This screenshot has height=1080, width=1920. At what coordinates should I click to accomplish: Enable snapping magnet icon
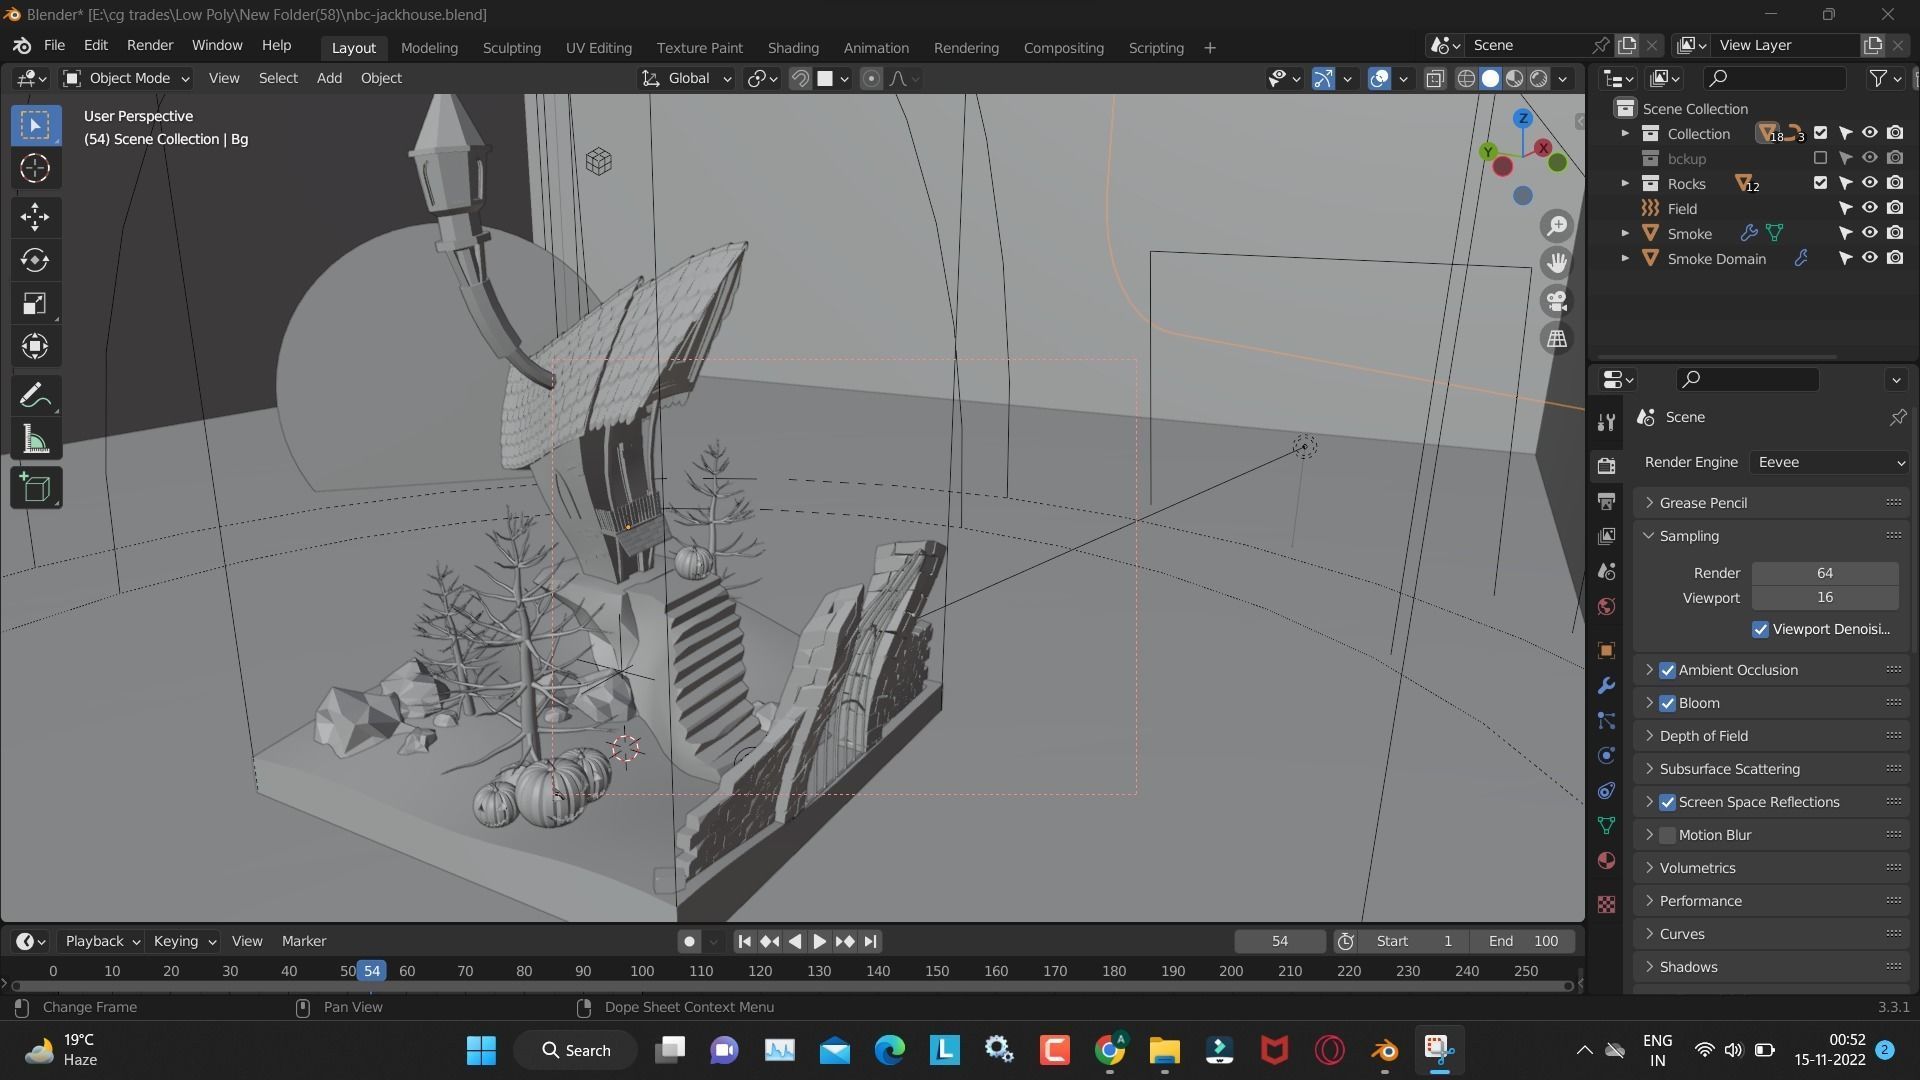(x=800, y=78)
